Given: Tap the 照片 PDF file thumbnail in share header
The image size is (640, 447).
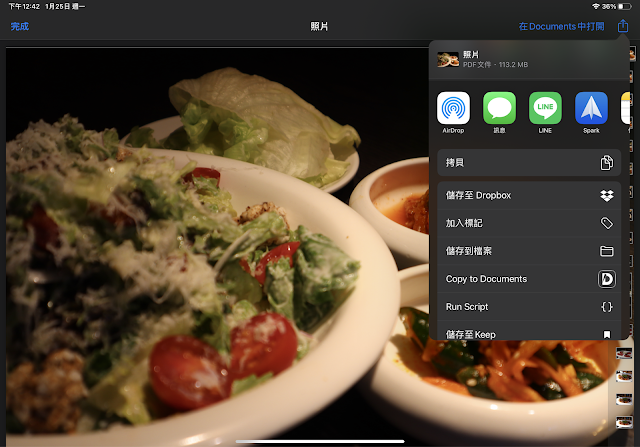Looking at the screenshot, I should click(x=448, y=60).
